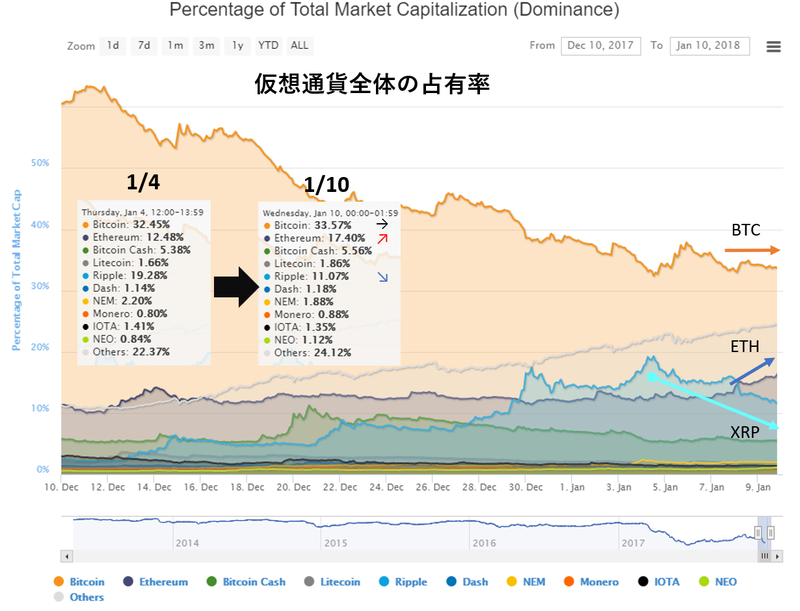
Task: Click the '5. Jan' axis label
Action: [x=665, y=488]
